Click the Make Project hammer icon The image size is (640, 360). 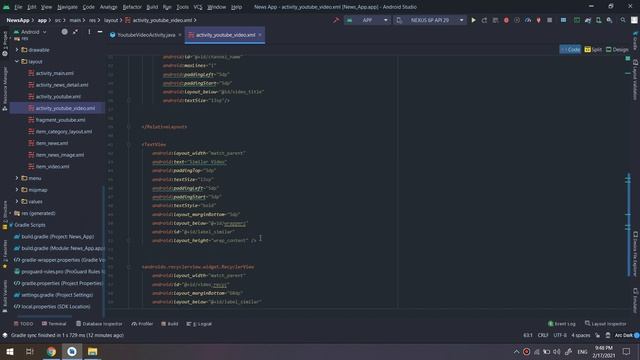click(336, 20)
